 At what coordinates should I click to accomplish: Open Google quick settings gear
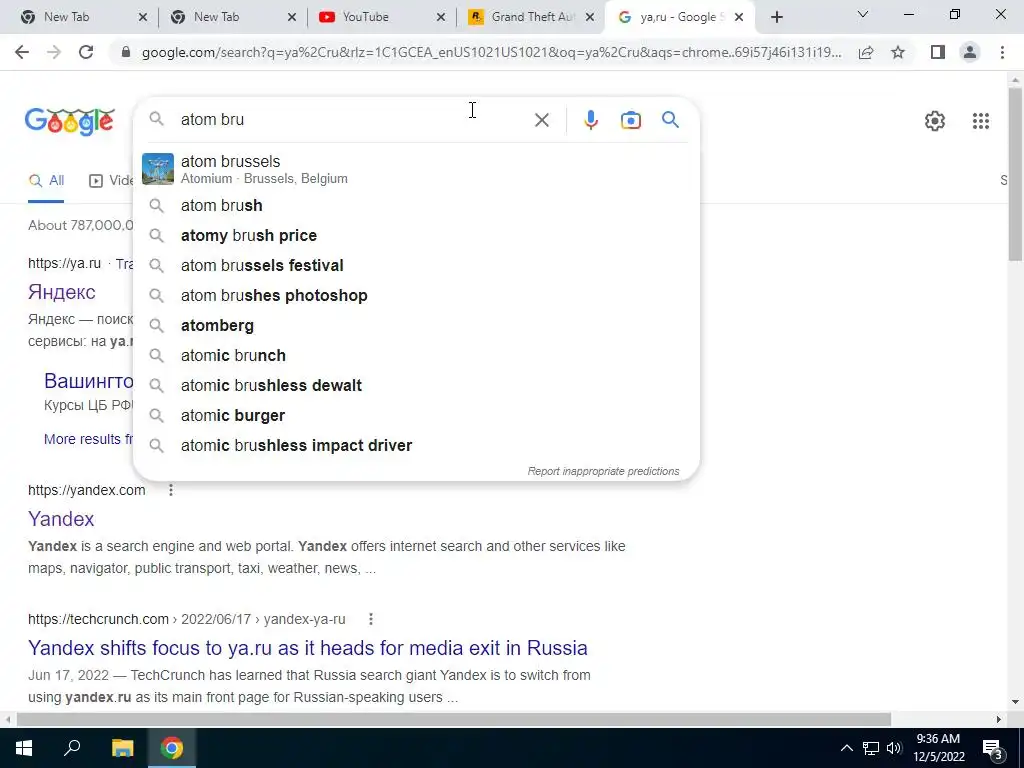tap(935, 121)
